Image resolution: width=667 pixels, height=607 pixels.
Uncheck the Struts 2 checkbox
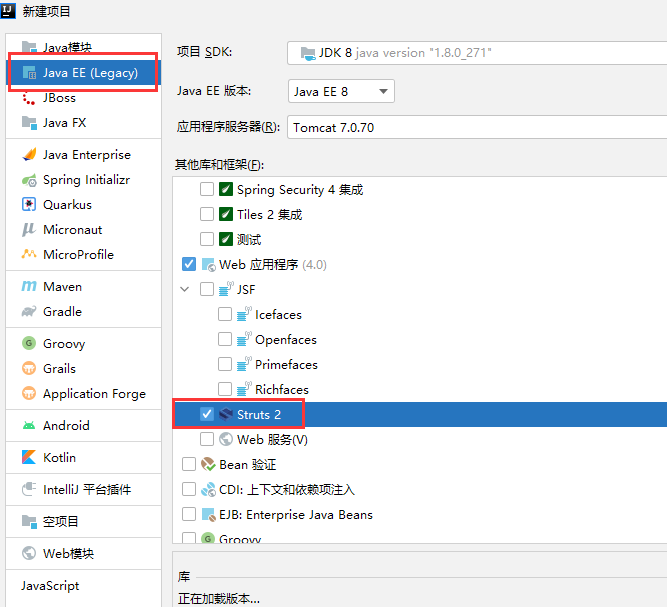pos(207,414)
